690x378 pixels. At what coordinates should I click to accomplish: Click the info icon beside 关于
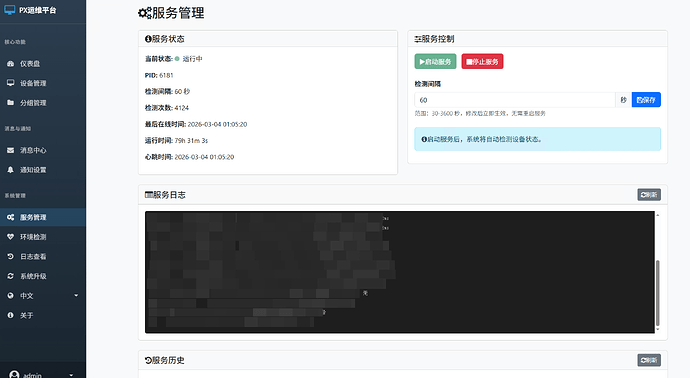[11, 315]
